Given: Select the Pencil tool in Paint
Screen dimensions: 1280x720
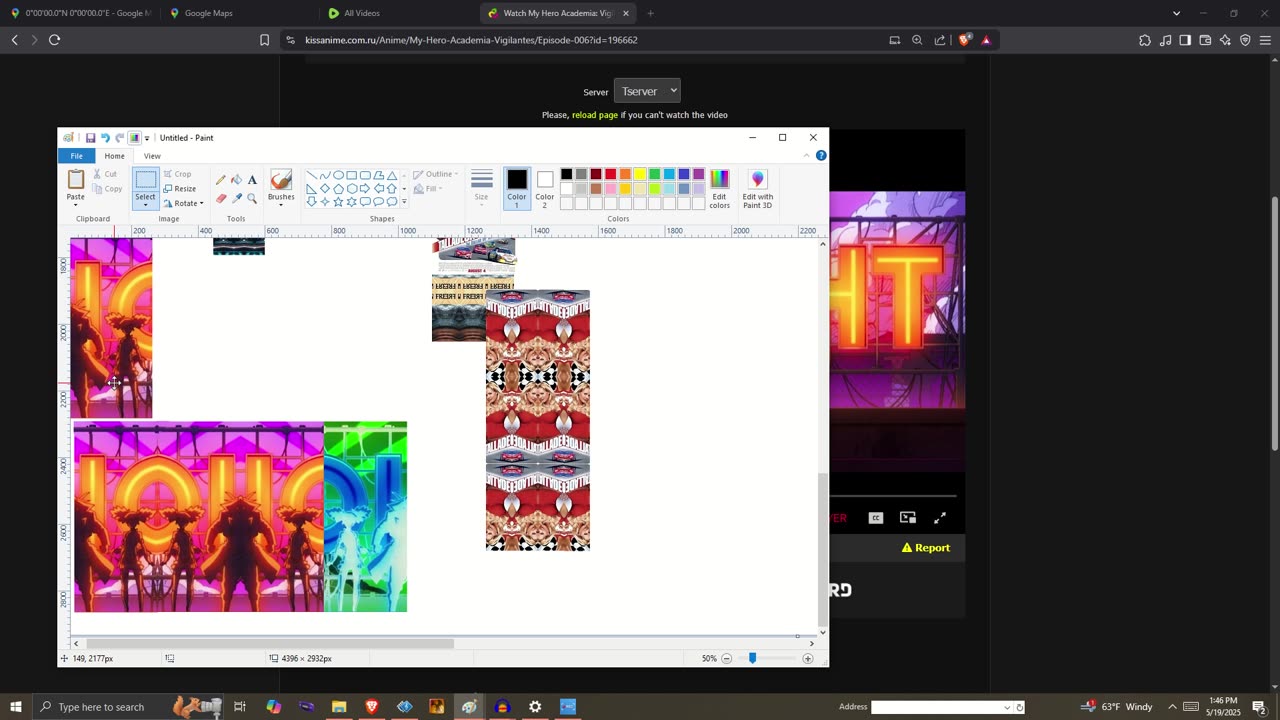Looking at the screenshot, I should (x=221, y=180).
